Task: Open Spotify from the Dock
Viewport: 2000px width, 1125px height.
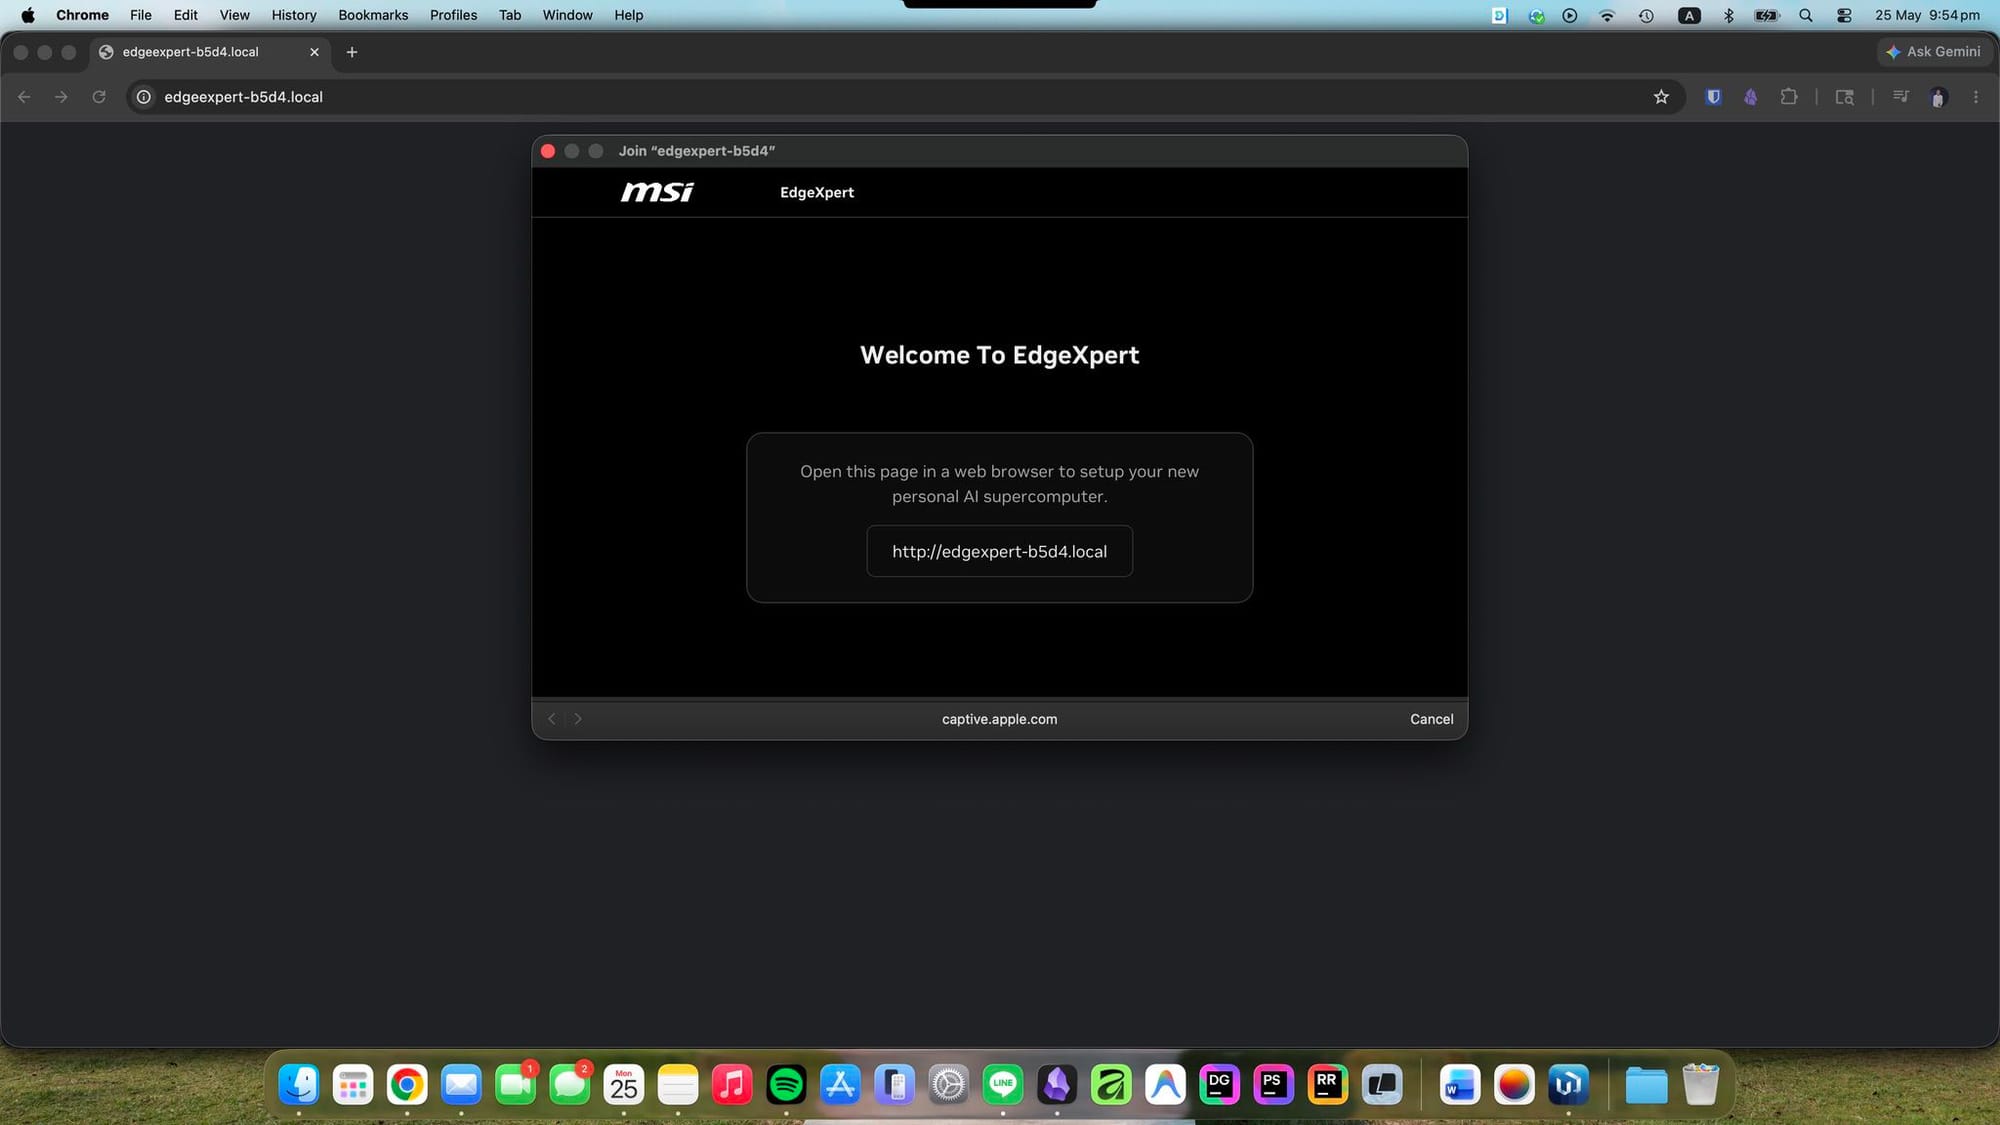Action: 786,1084
